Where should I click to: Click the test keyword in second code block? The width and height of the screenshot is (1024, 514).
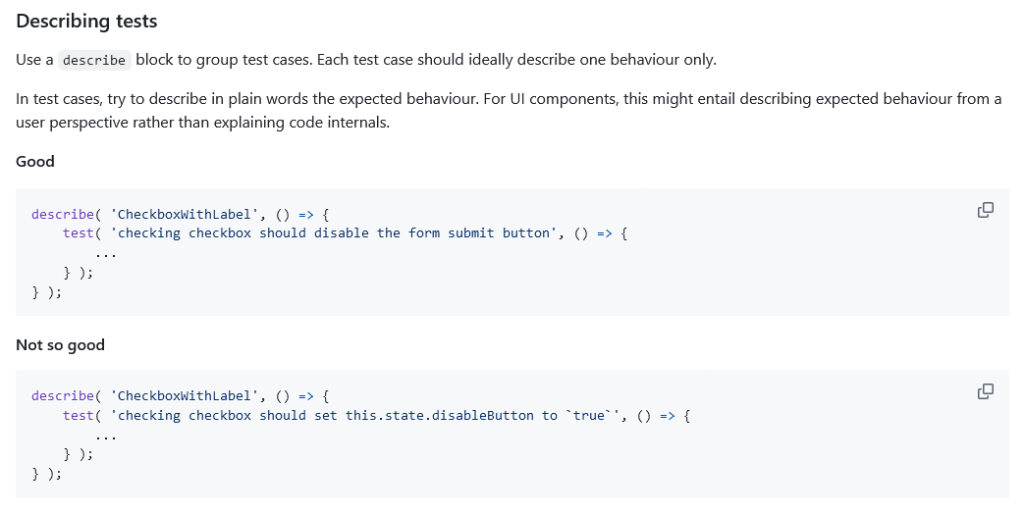78,415
